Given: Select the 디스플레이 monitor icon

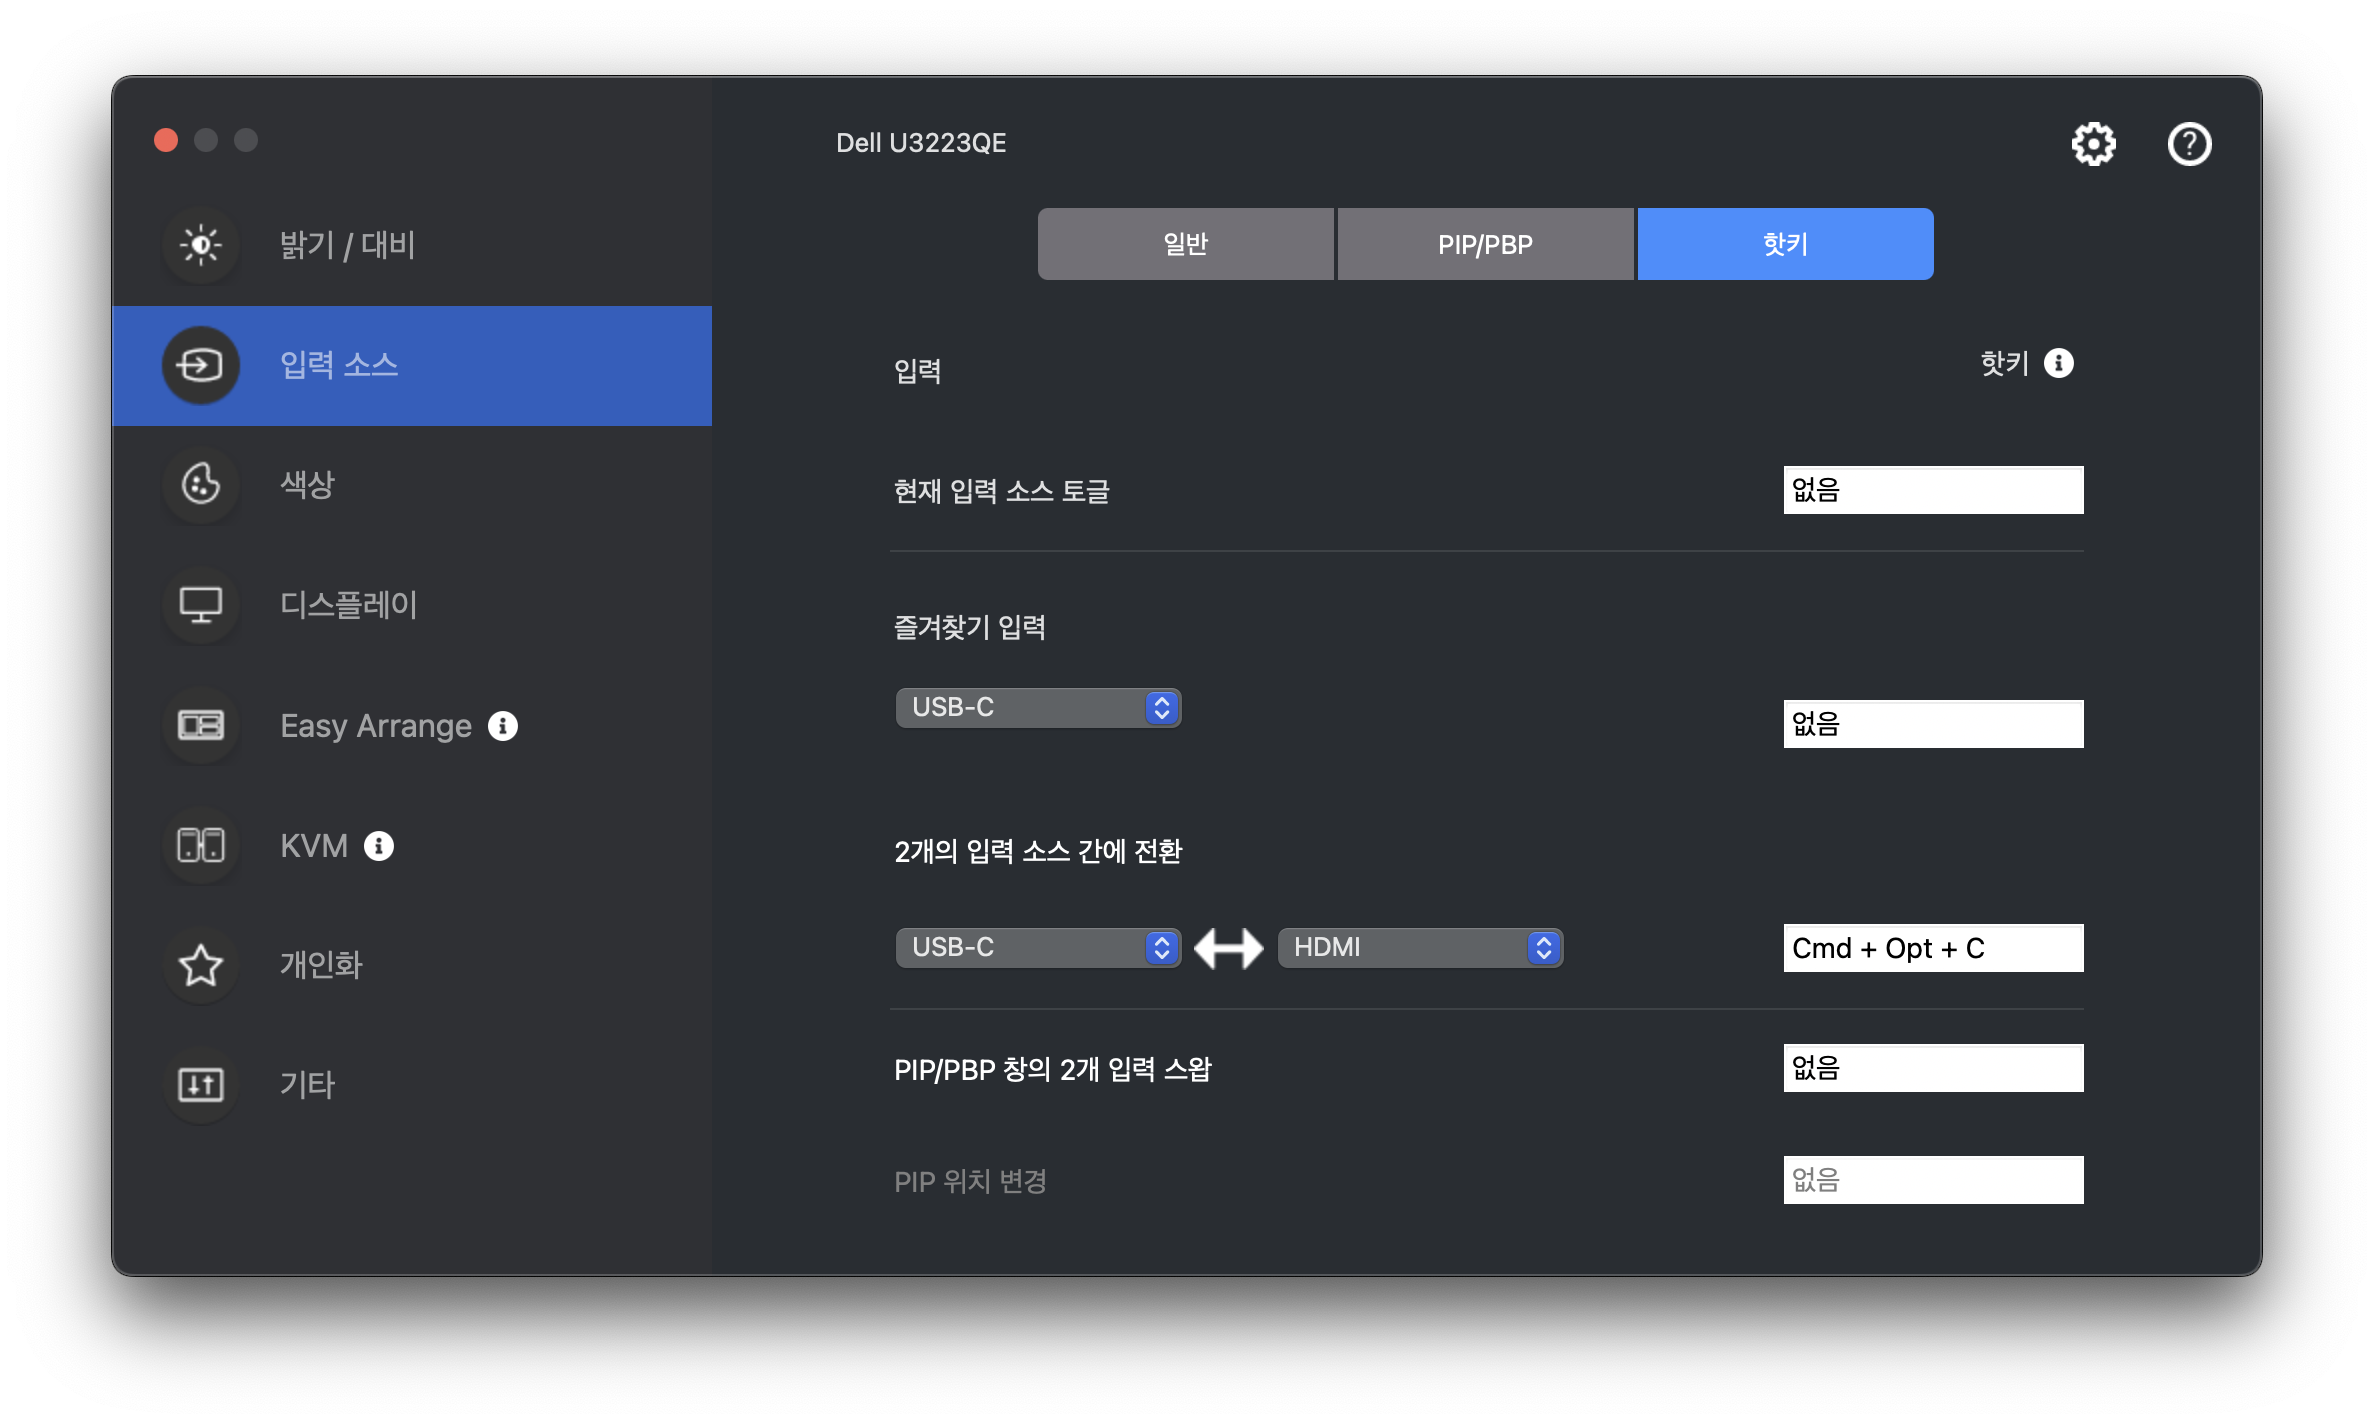Looking at the screenshot, I should click(x=201, y=605).
